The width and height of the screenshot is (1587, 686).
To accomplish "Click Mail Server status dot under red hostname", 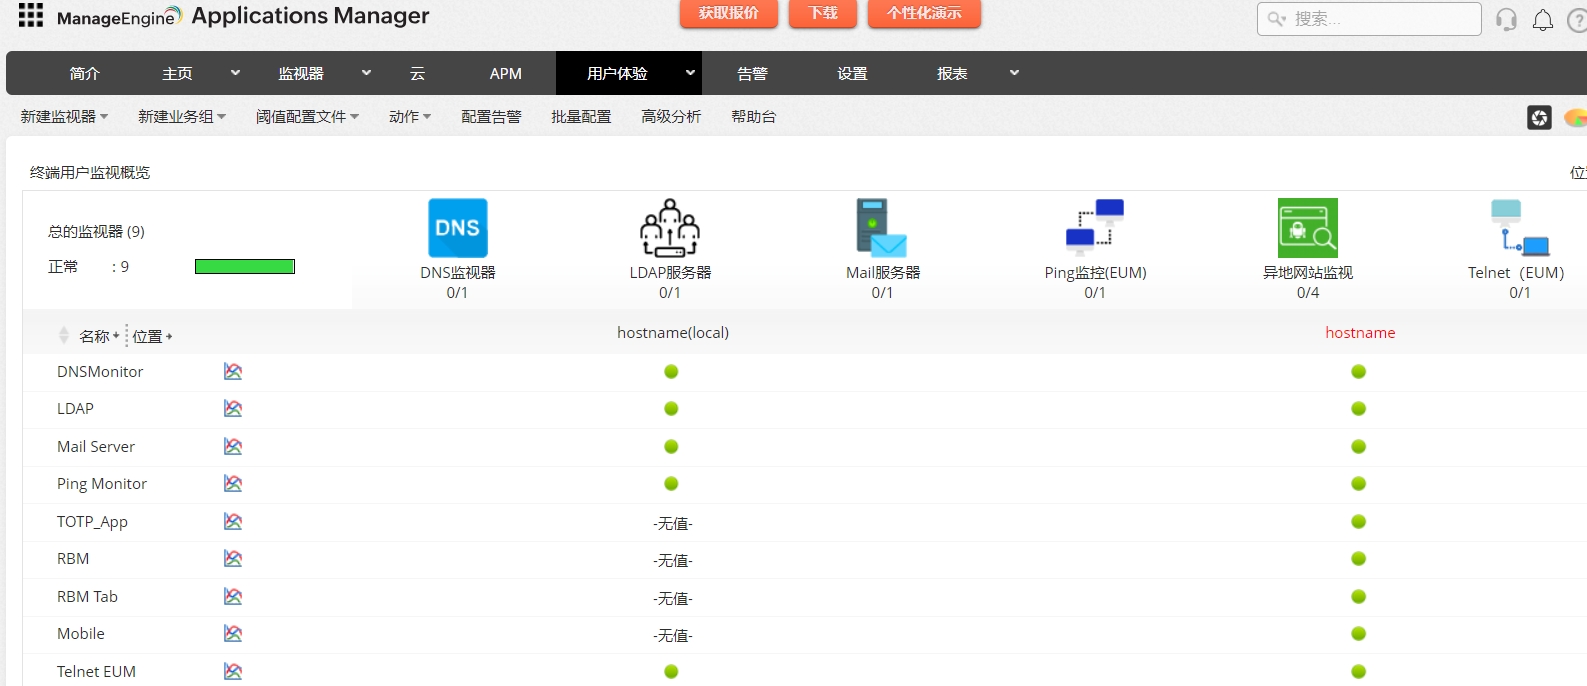I will (x=1358, y=446).
